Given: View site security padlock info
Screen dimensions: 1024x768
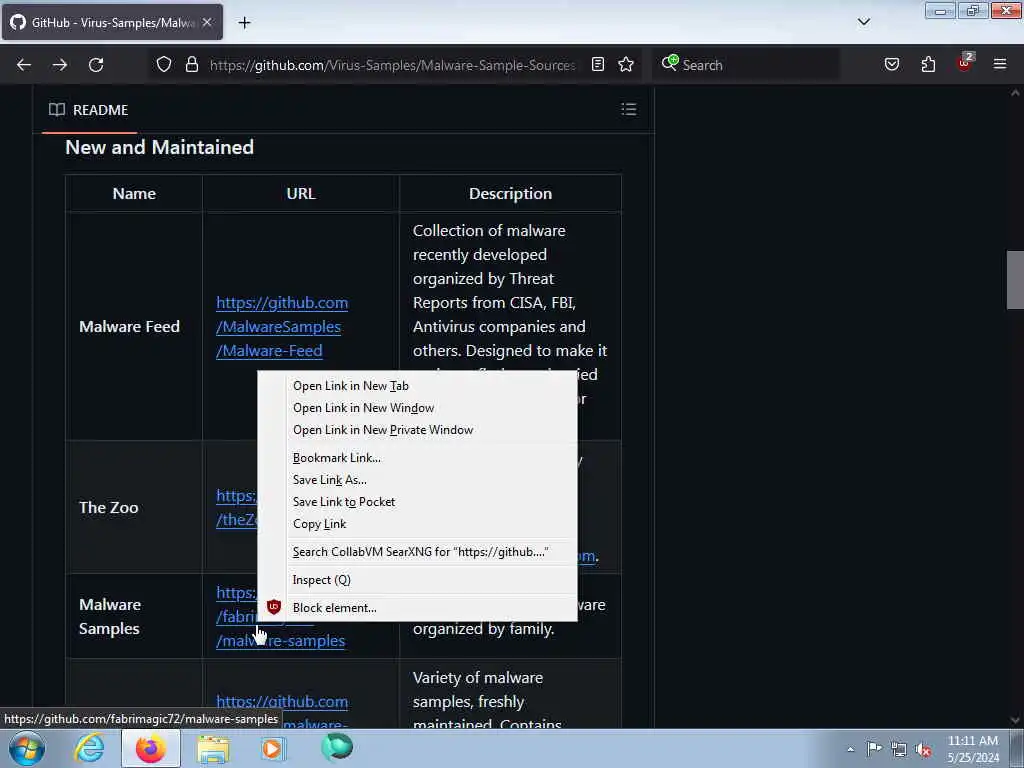Looking at the screenshot, I should coord(191,64).
